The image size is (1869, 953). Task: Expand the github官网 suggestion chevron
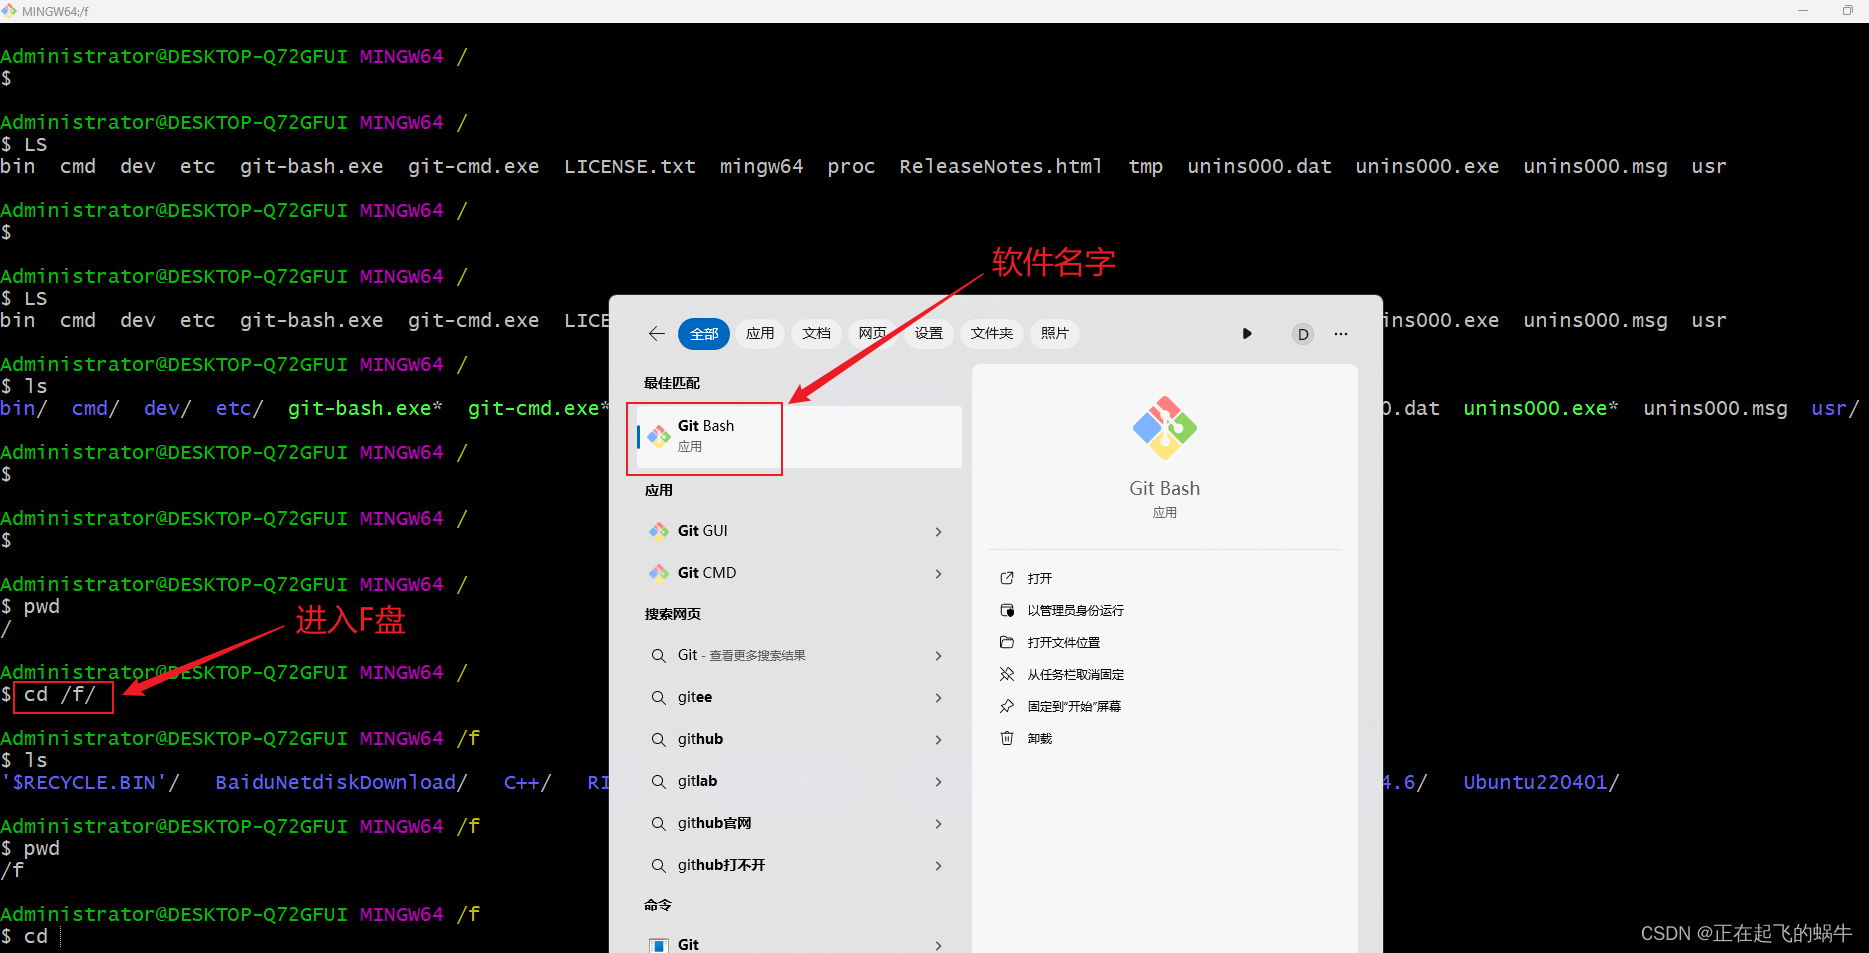(938, 824)
